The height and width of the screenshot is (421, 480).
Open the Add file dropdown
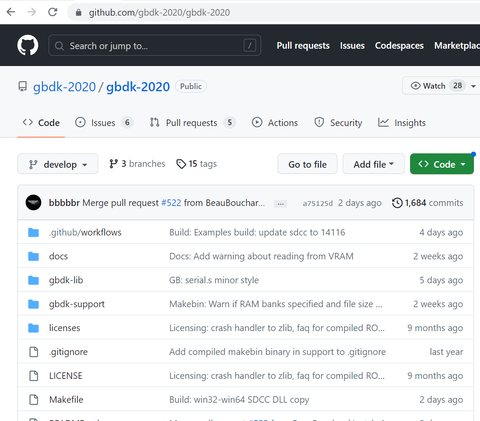click(x=374, y=164)
